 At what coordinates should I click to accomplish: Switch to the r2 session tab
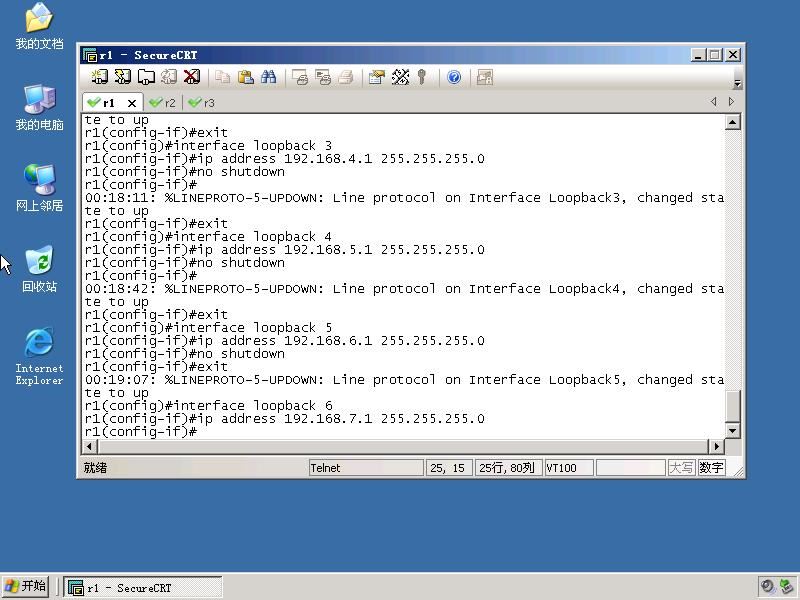coord(163,103)
